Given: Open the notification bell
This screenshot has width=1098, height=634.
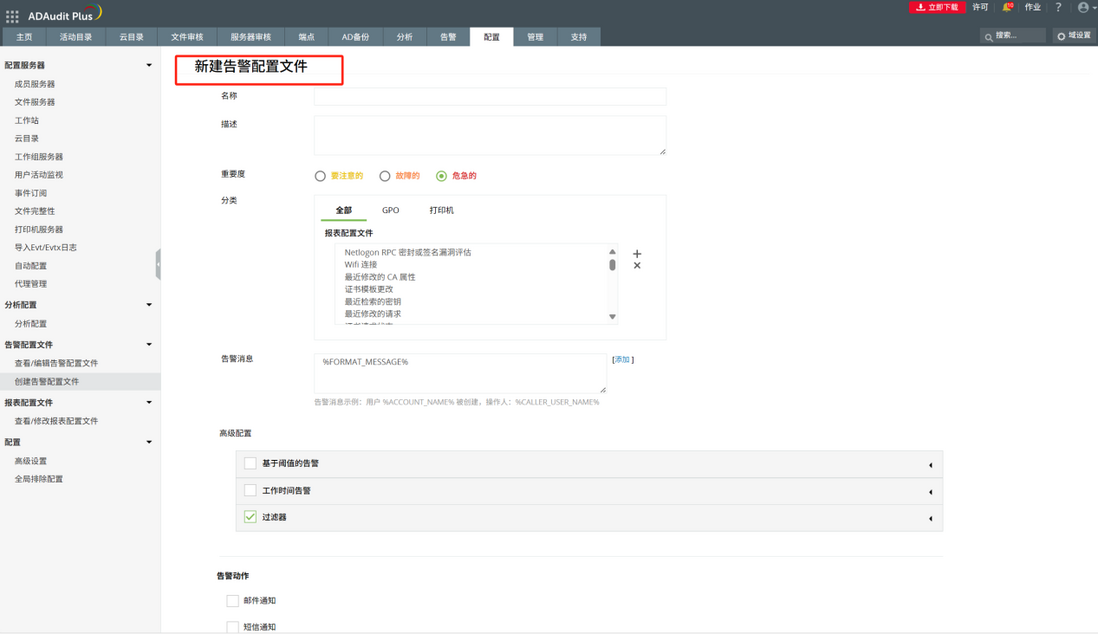Looking at the screenshot, I should pos(1007,7).
